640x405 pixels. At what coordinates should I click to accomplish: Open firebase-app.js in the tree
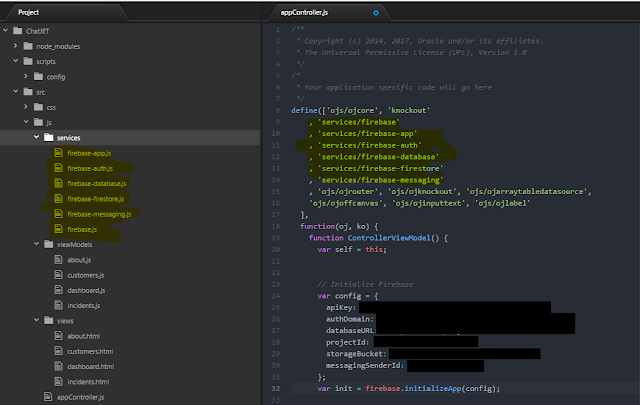pyautogui.click(x=89, y=153)
